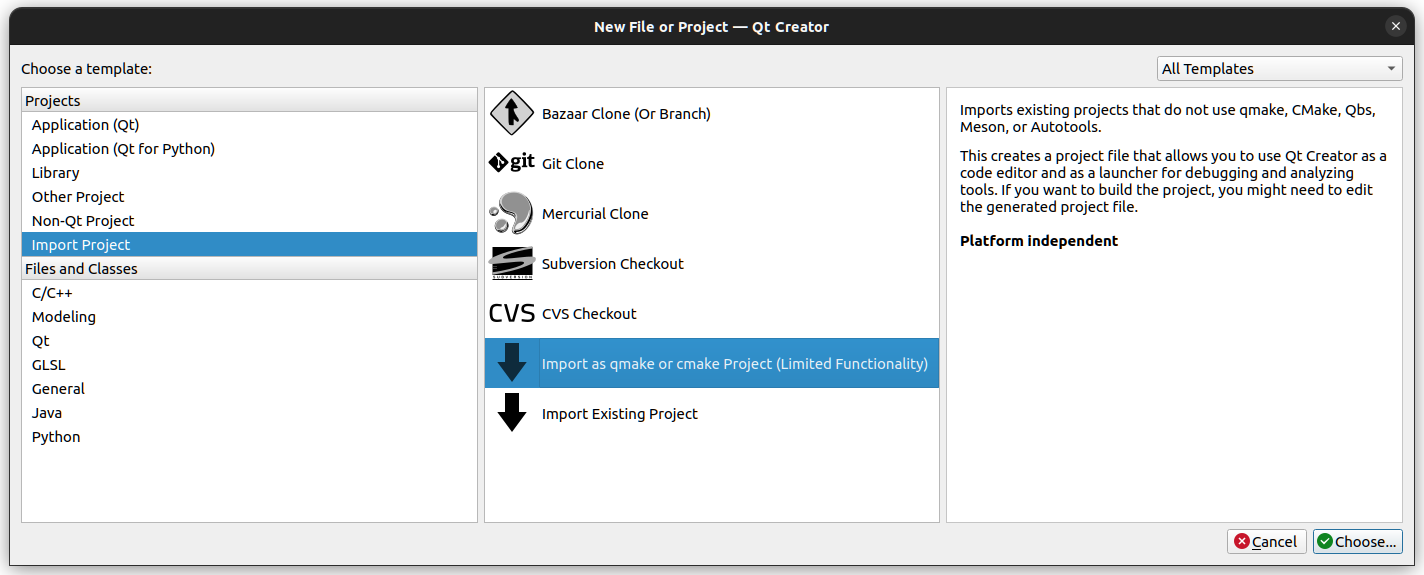Click the Git logo icon
The image size is (1424, 575).
click(512, 163)
